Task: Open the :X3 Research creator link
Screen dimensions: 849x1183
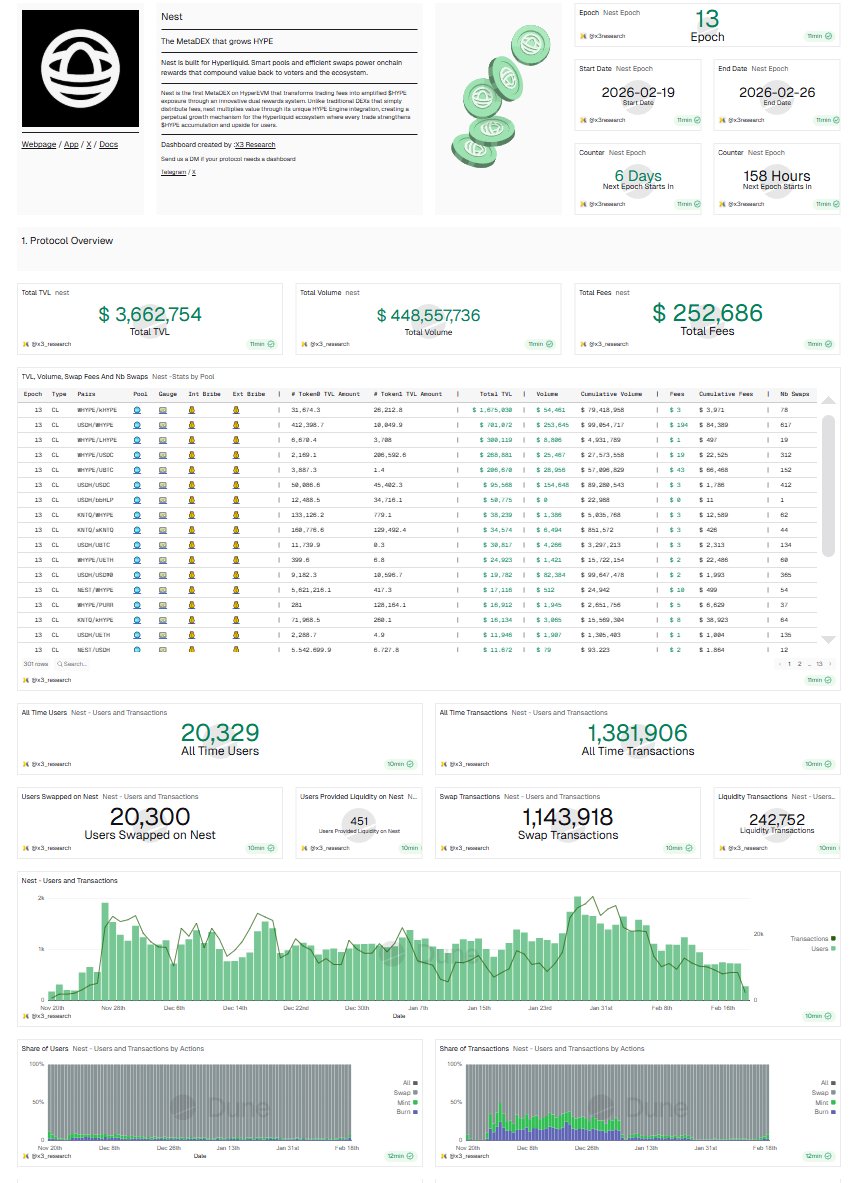Action: click(254, 144)
